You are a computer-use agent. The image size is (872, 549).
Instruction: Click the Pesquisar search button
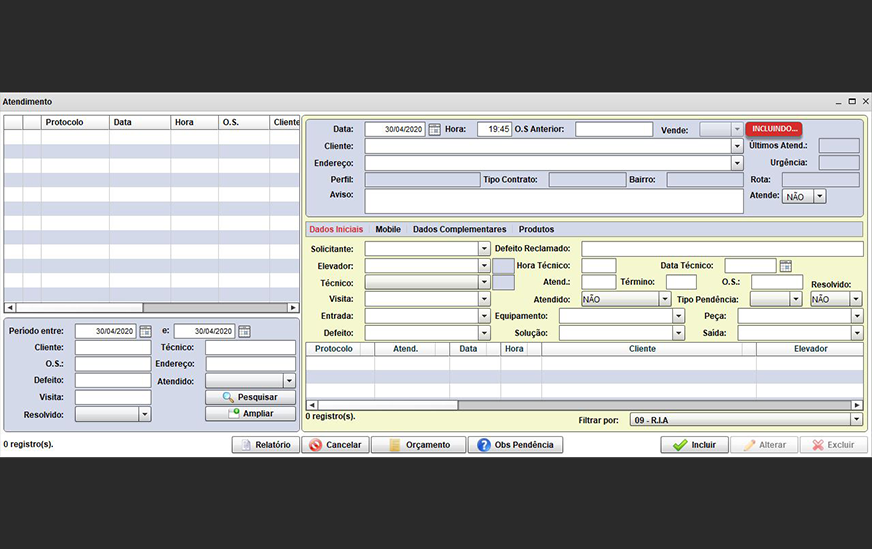tap(250, 397)
